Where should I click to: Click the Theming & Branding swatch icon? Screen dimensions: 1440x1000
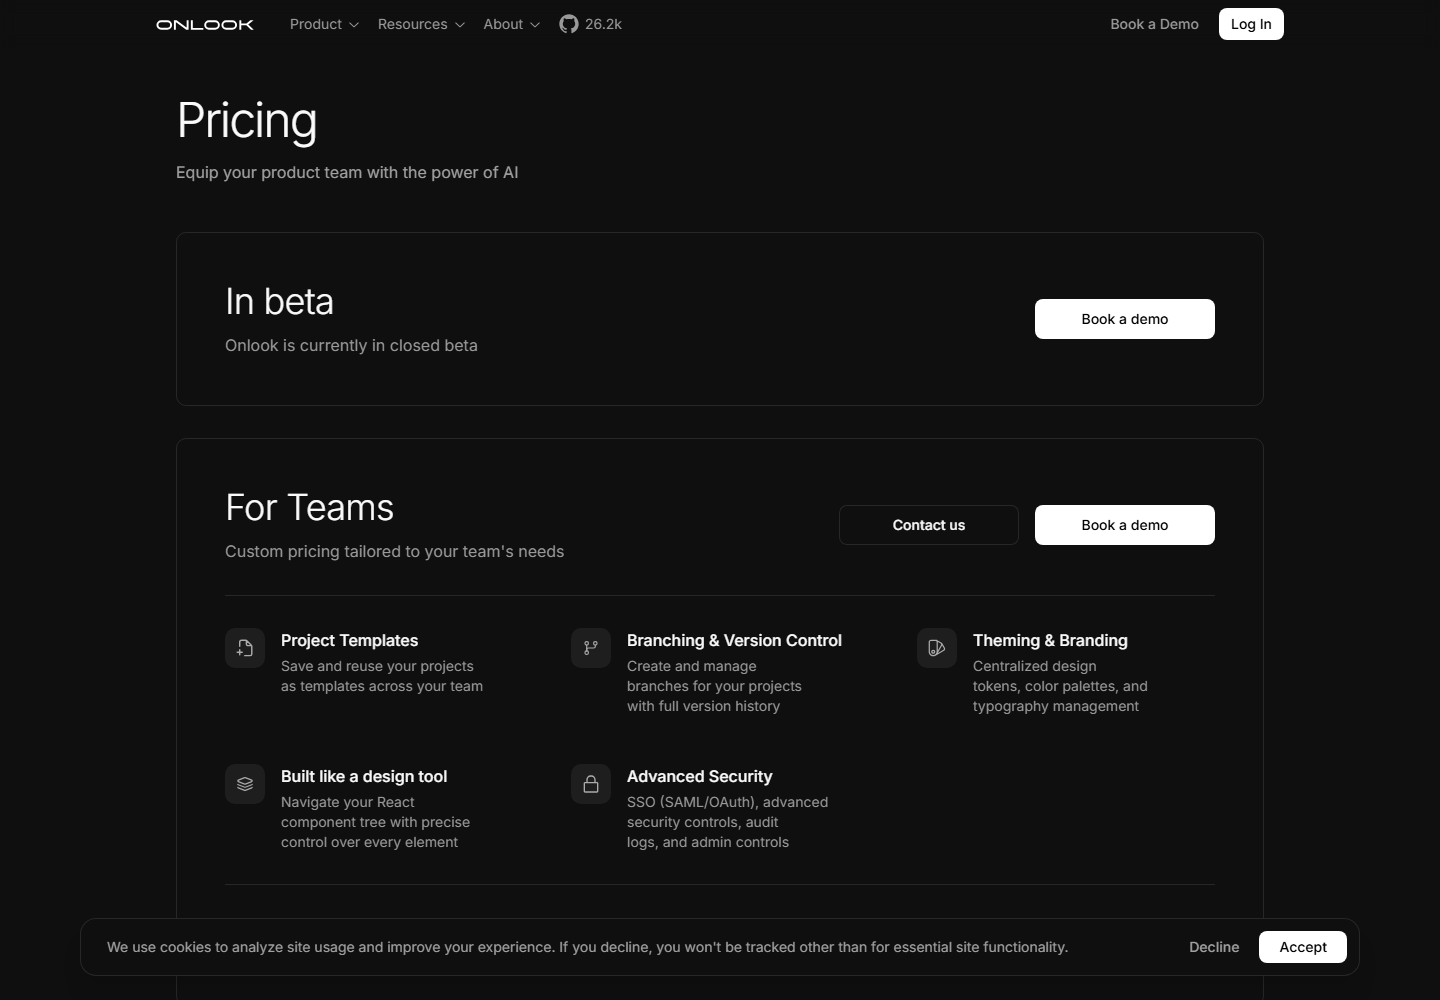click(x=937, y=648)
